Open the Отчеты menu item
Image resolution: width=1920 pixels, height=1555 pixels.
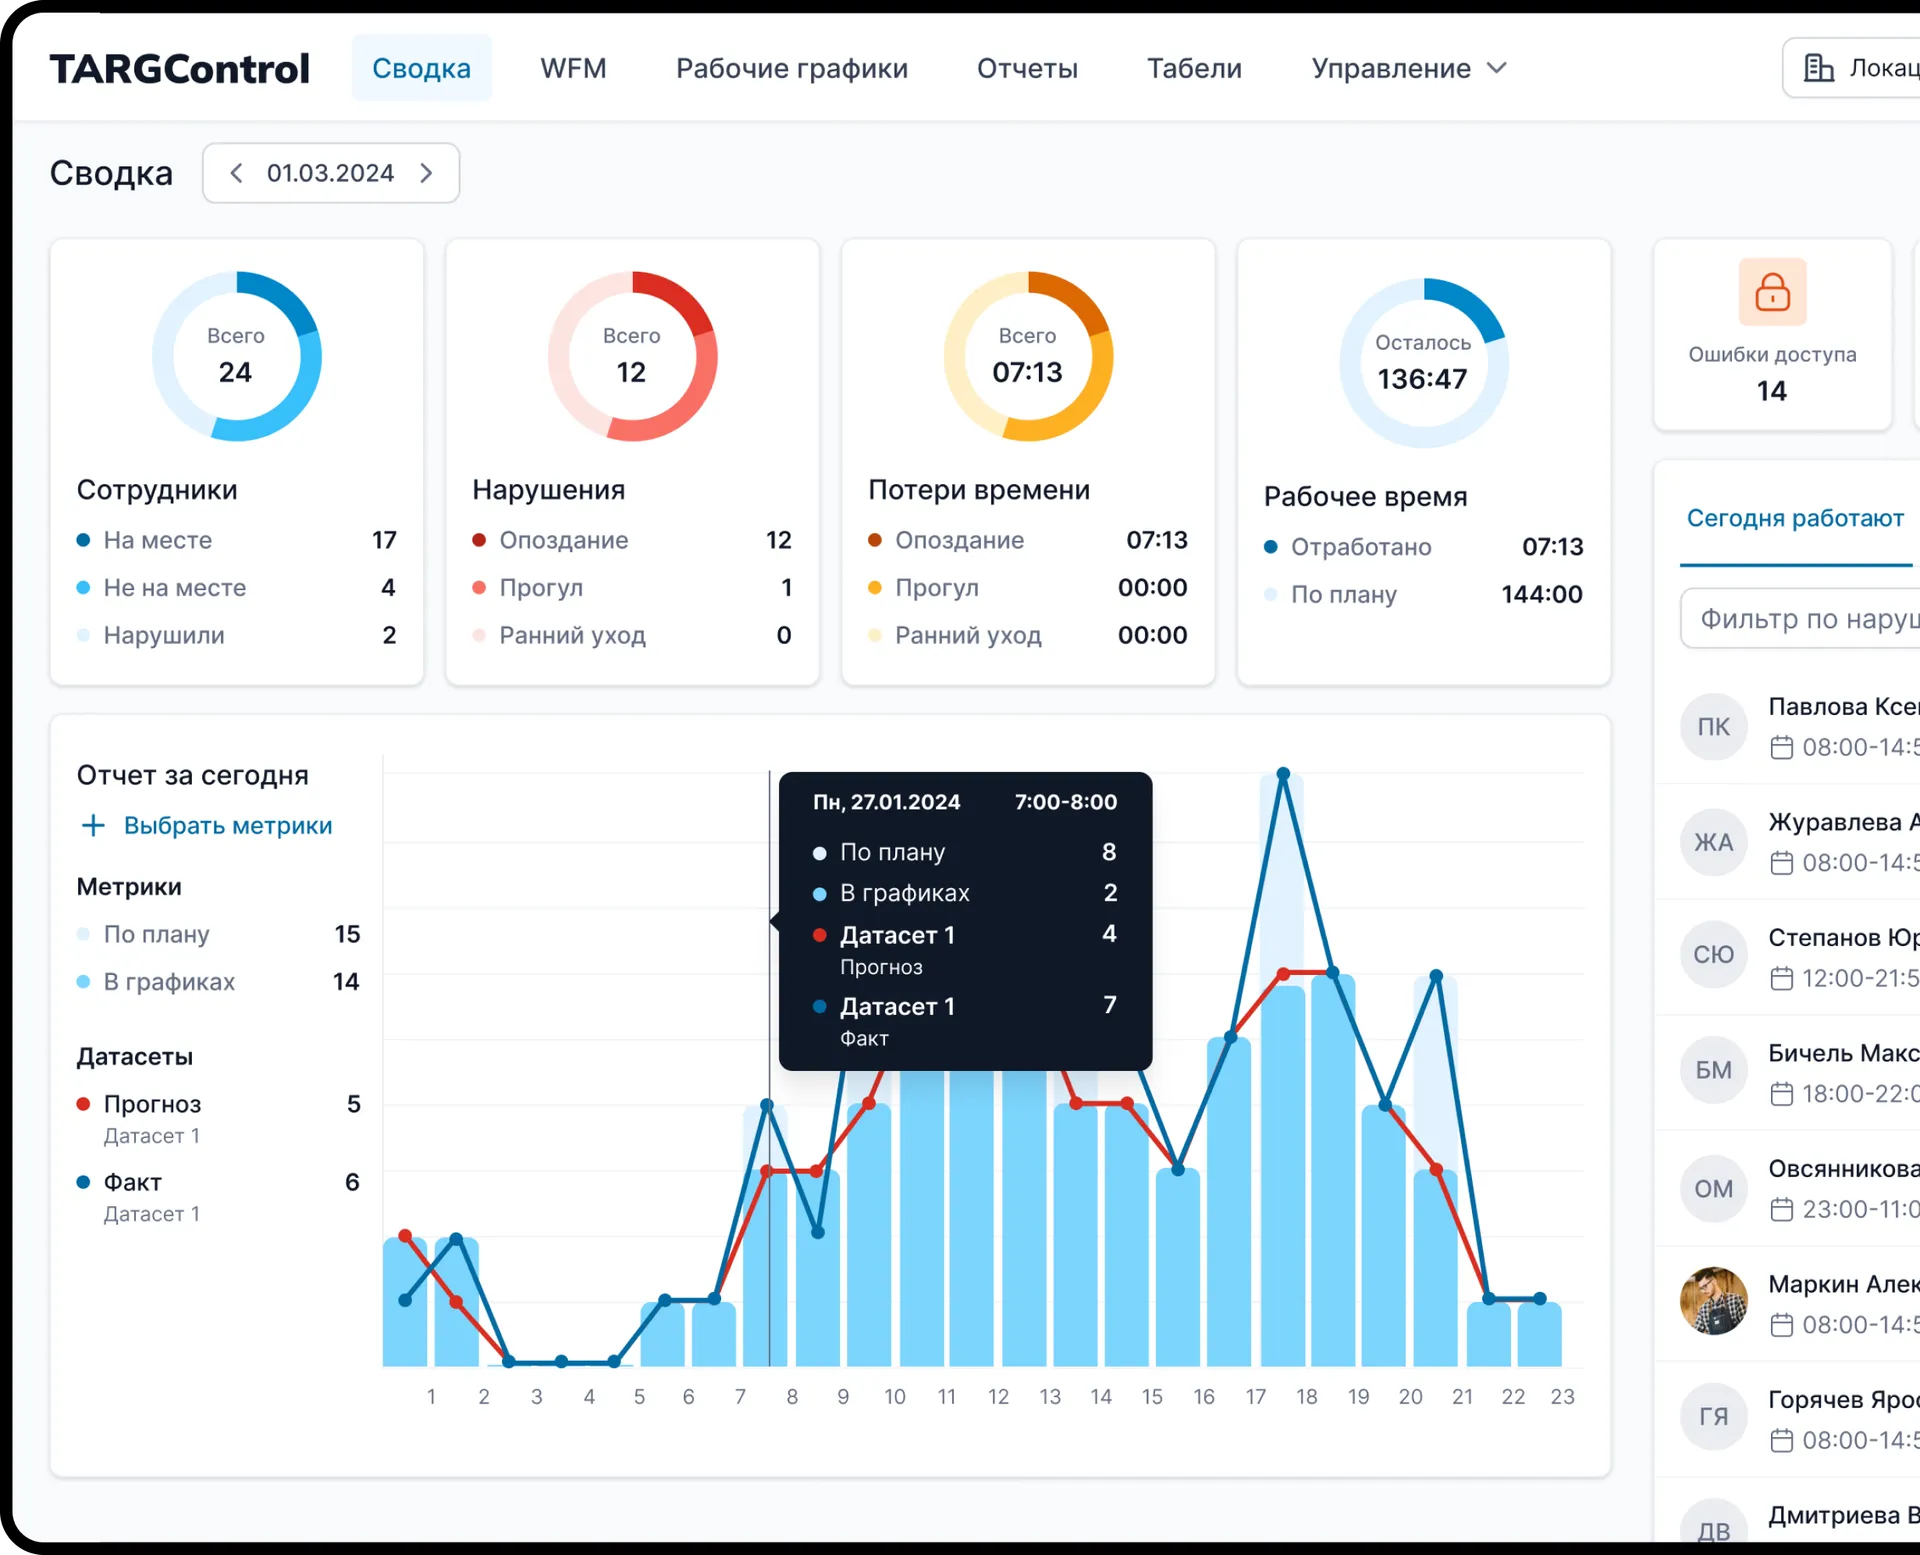[1027, 68]
